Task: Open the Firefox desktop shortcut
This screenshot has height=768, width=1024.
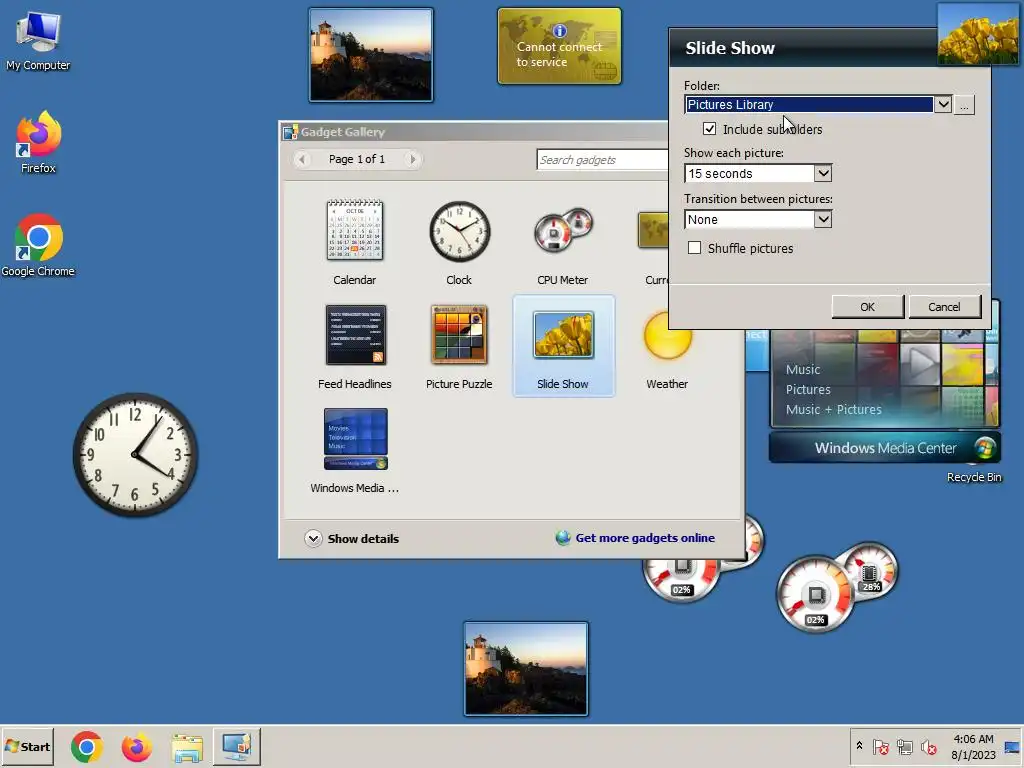Action: (x=38, y=142)
